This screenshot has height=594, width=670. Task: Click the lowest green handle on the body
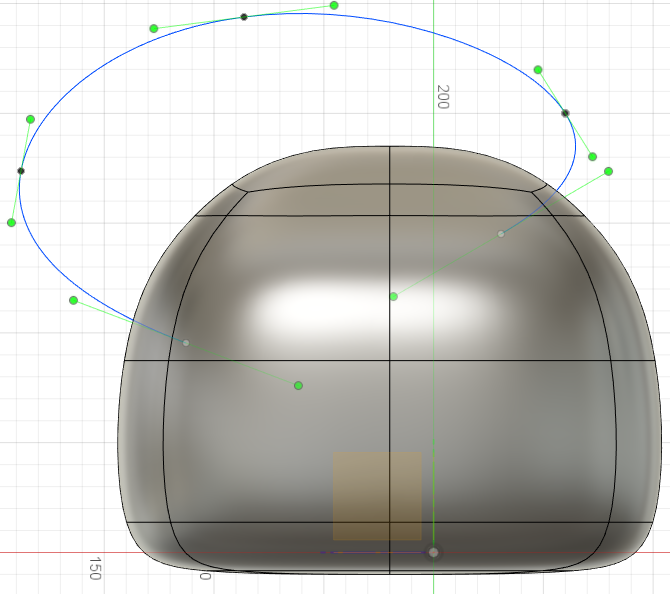[x=298, y=385]
